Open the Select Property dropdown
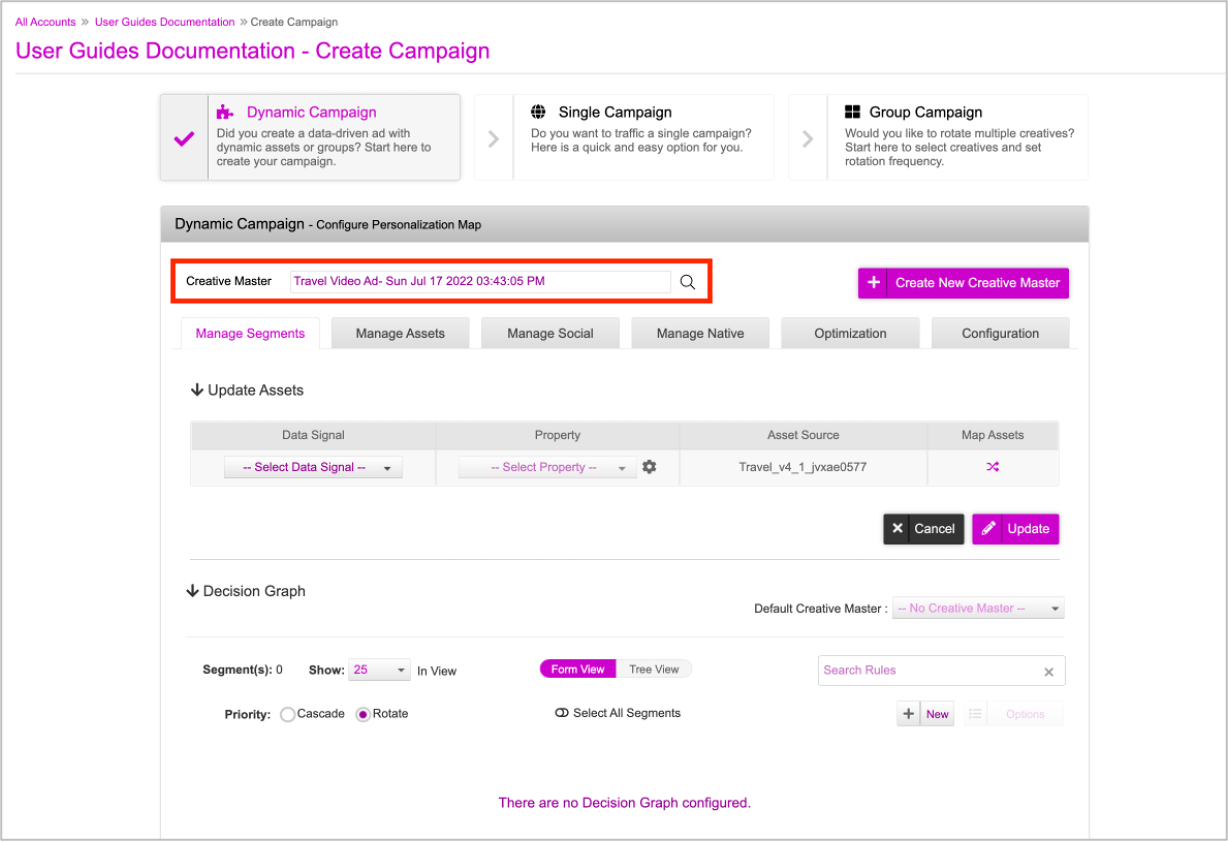Screen dimensions: 1228x842 (x=547, y=467)
